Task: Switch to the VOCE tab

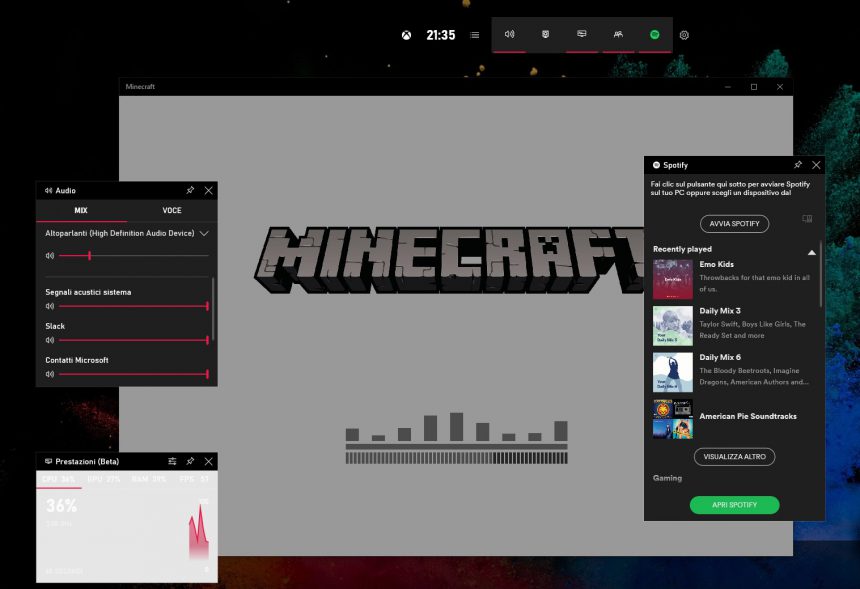Action: 172,211
